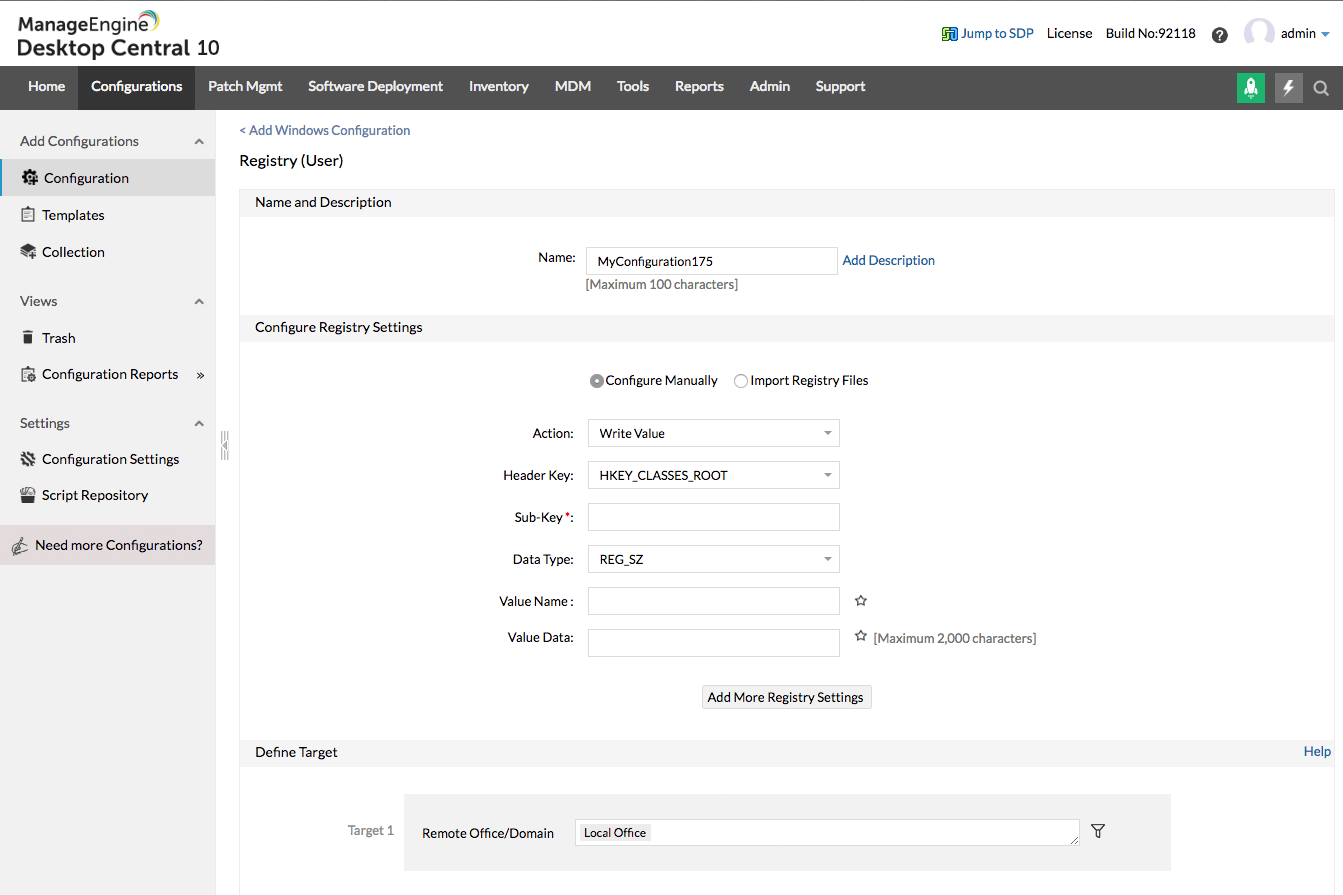Open the Data Type dropdown
1343x895 pixels.
point(713,559)
